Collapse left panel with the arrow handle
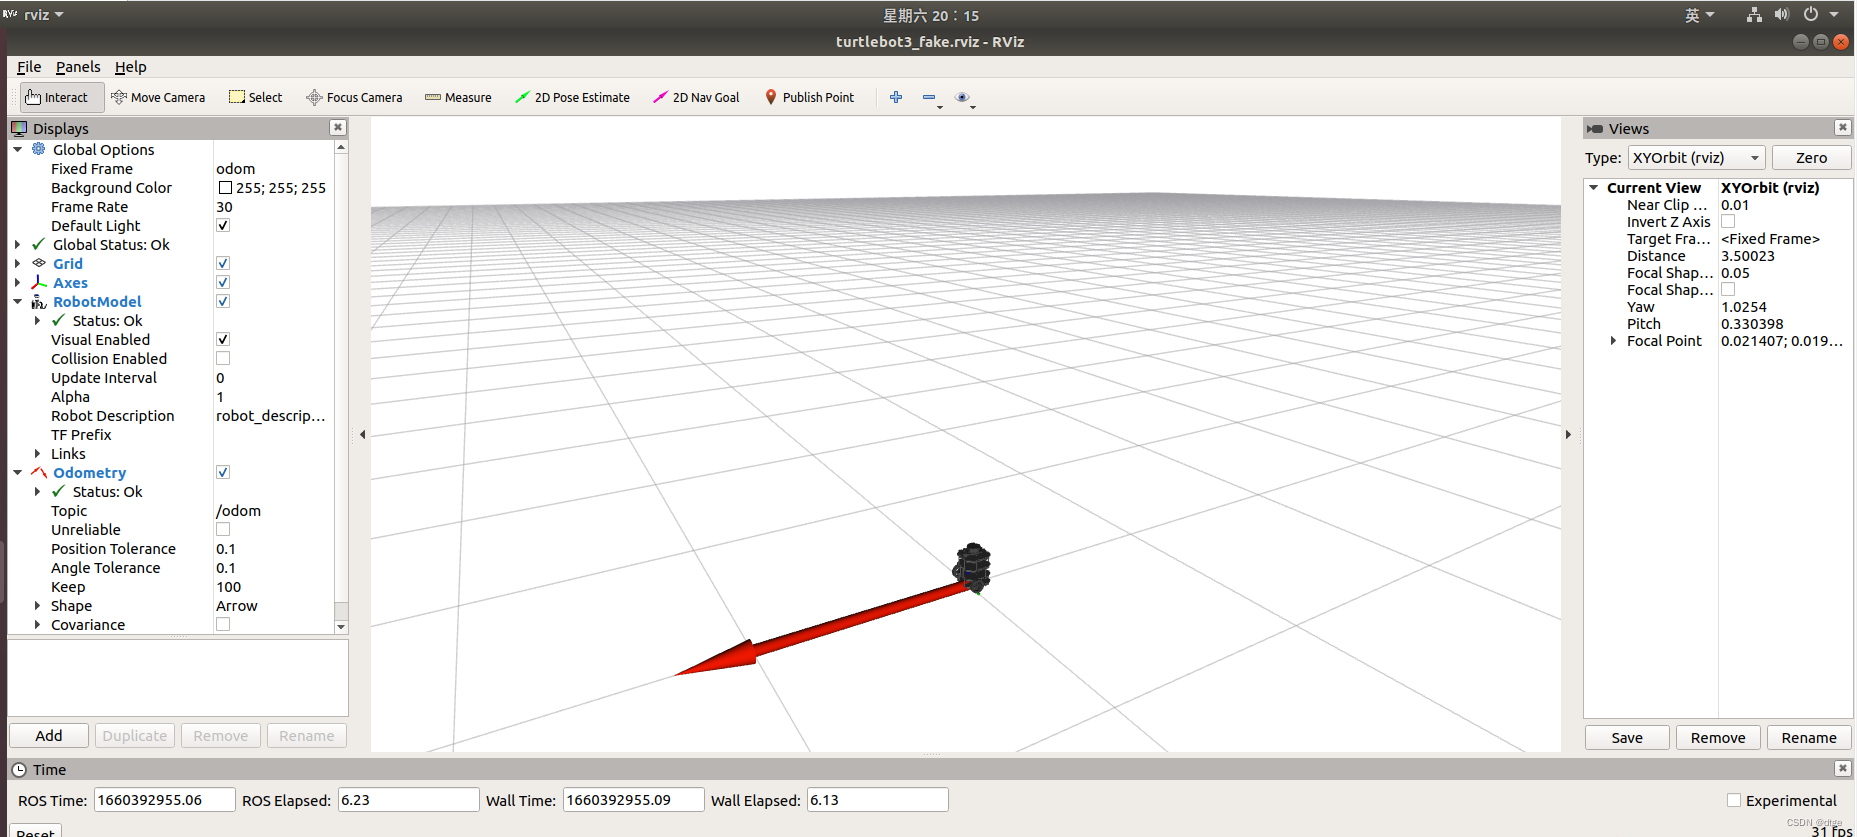The height and width of the screenshot is (837, 1857). 362,434
